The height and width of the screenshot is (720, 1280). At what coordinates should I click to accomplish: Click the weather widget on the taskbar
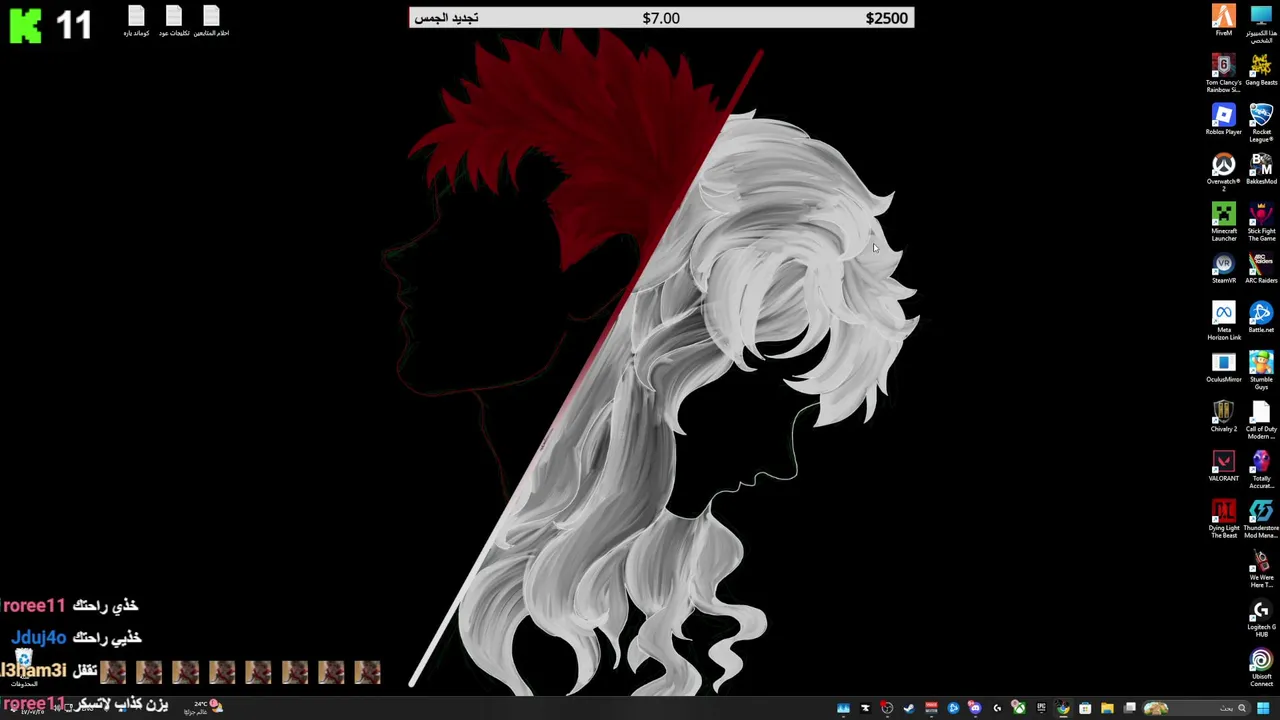[202, 707]
